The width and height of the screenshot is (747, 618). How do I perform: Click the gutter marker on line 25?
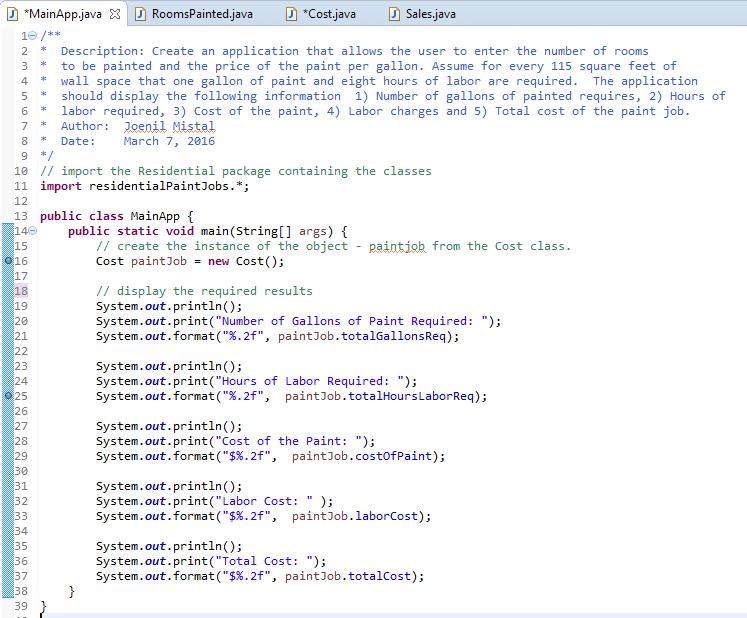[8, 396]
